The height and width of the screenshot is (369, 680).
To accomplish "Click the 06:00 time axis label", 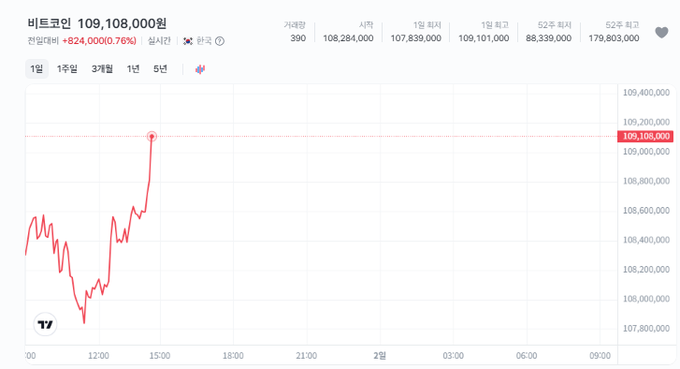I will (x=526, y=356).
